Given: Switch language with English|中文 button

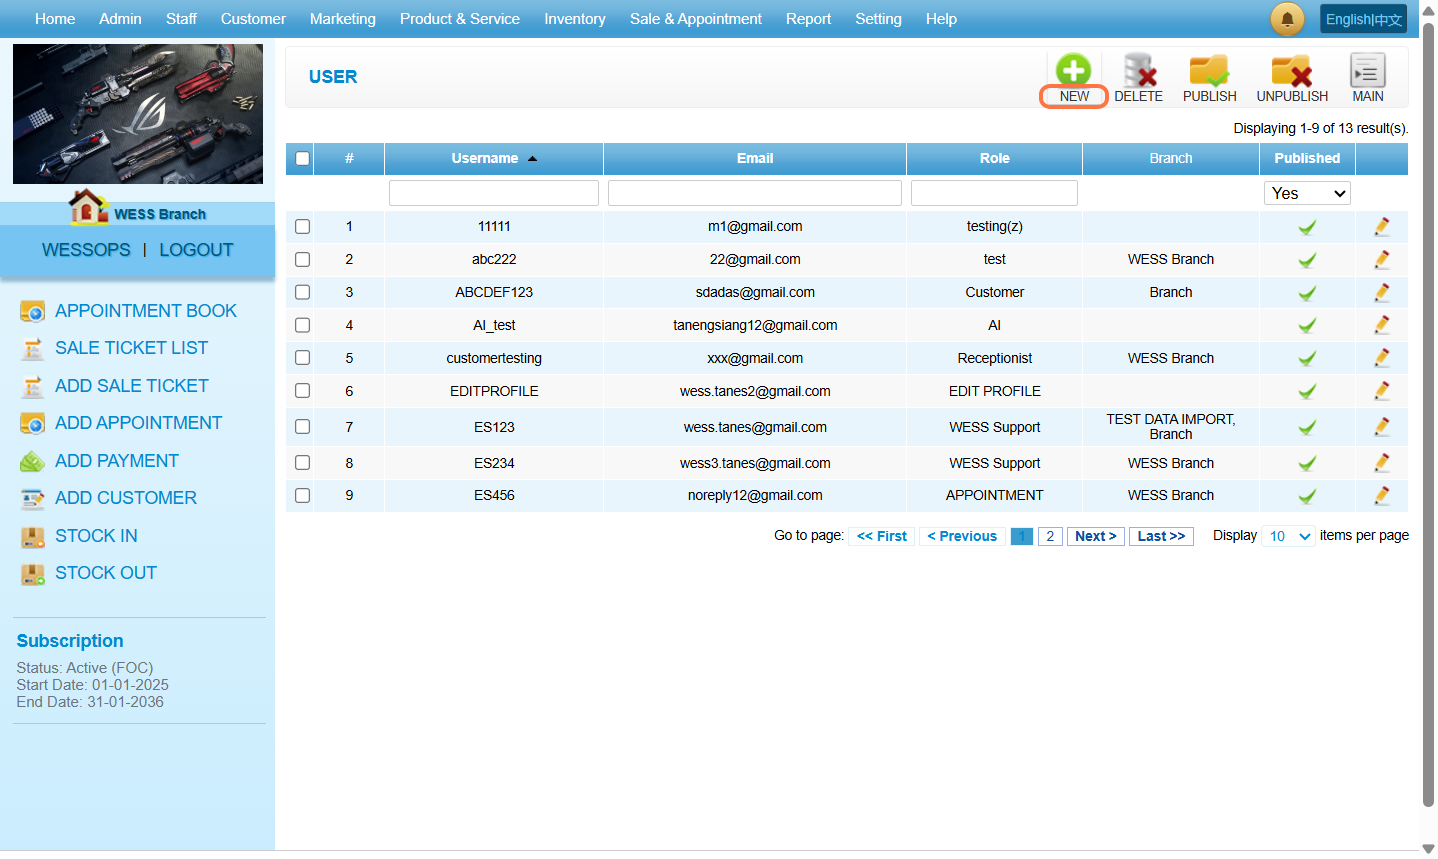Looking at the screenshot, I should (x=1363, y=19).
